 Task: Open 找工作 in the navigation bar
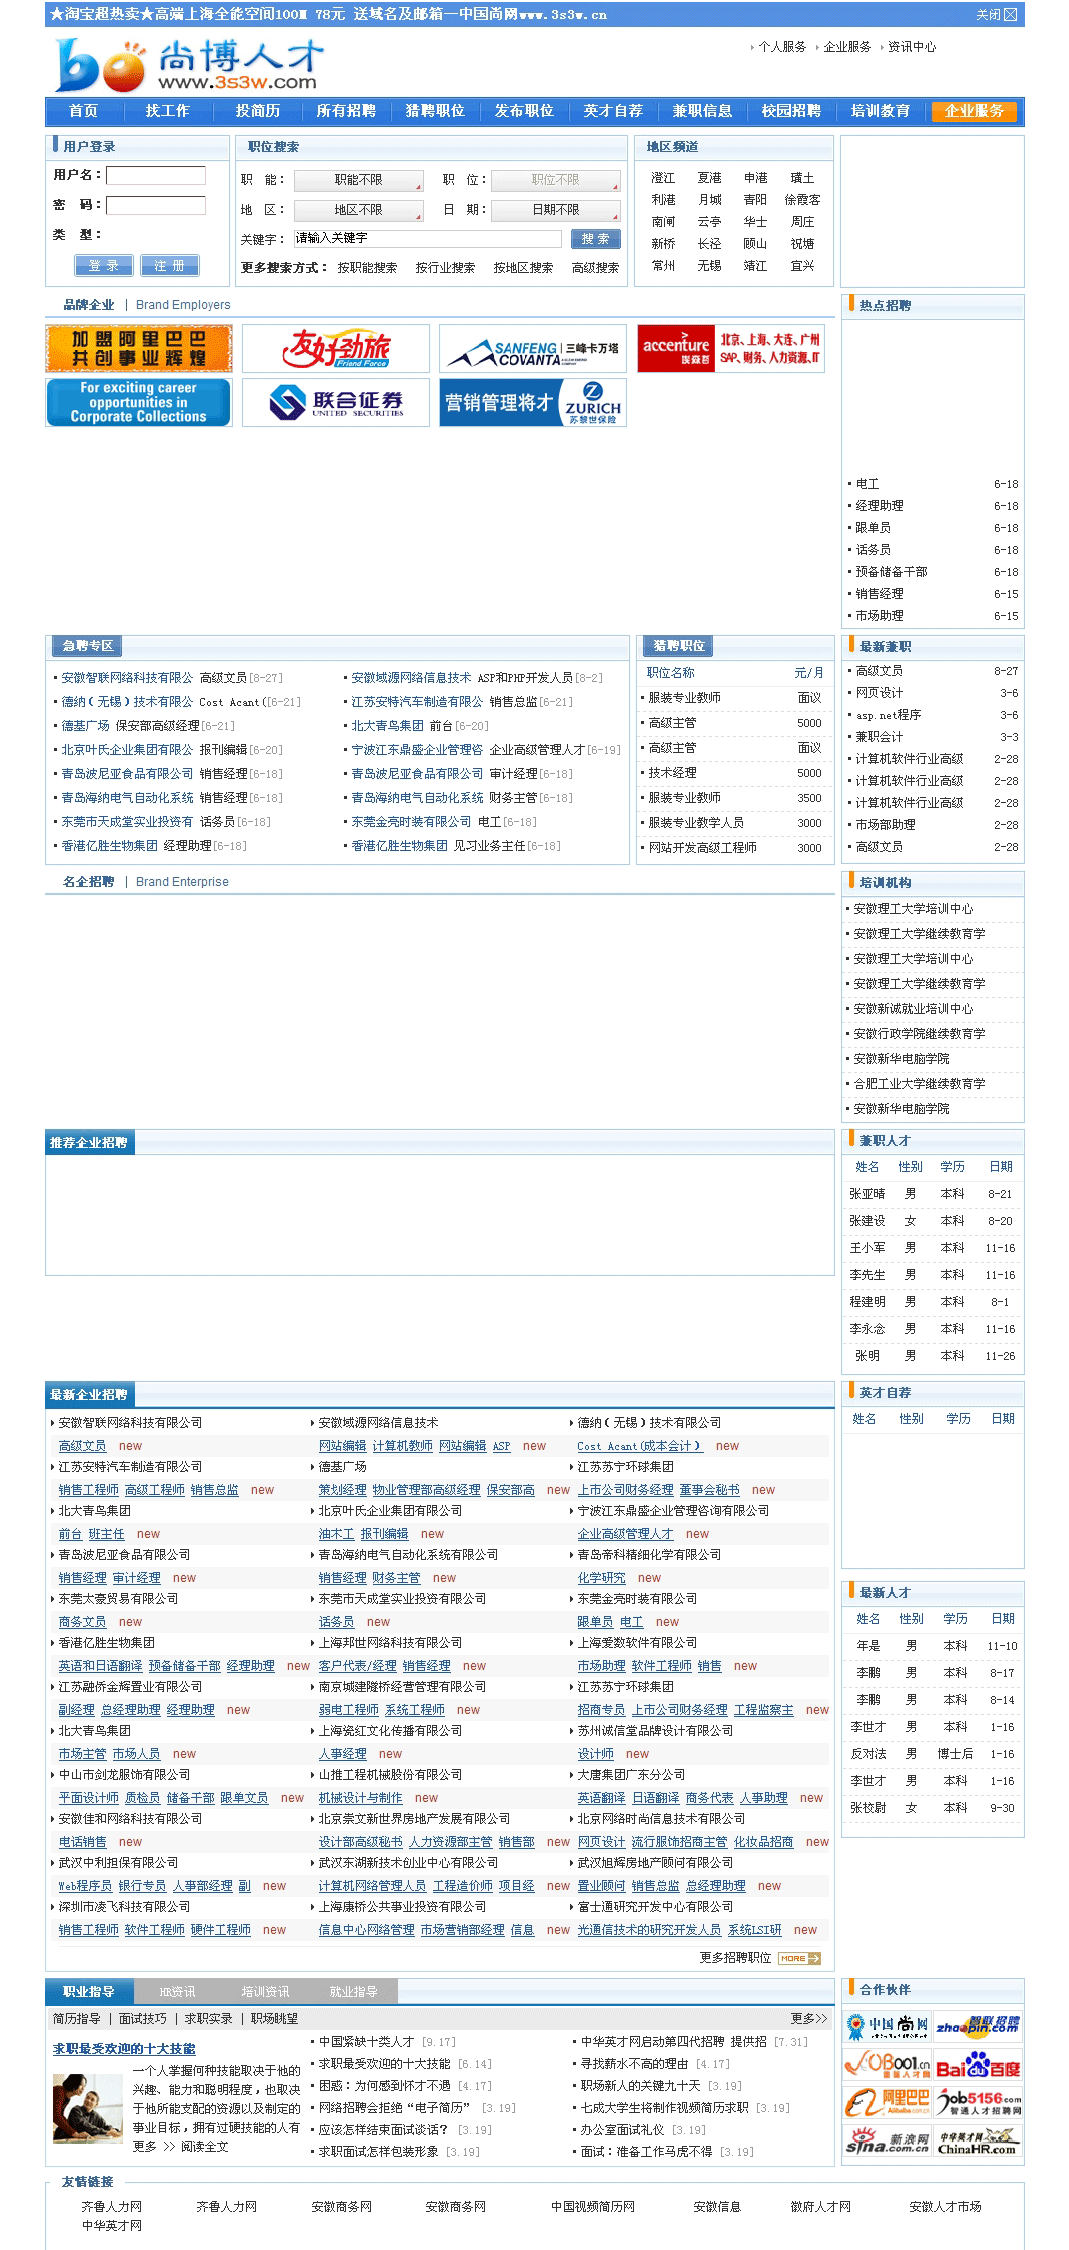coord(167,111)
